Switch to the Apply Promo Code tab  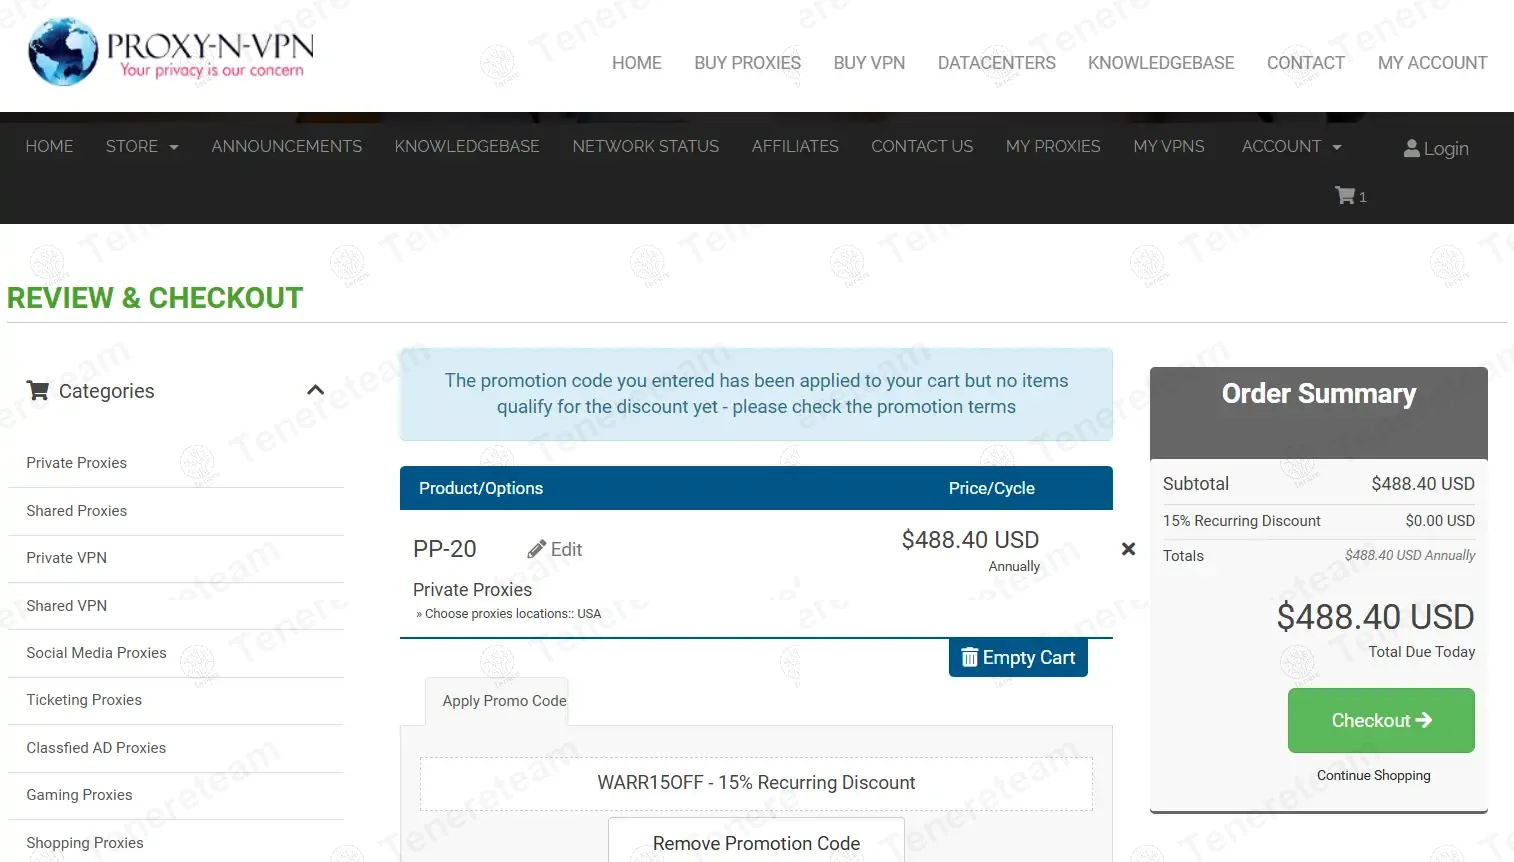point(504,701)
